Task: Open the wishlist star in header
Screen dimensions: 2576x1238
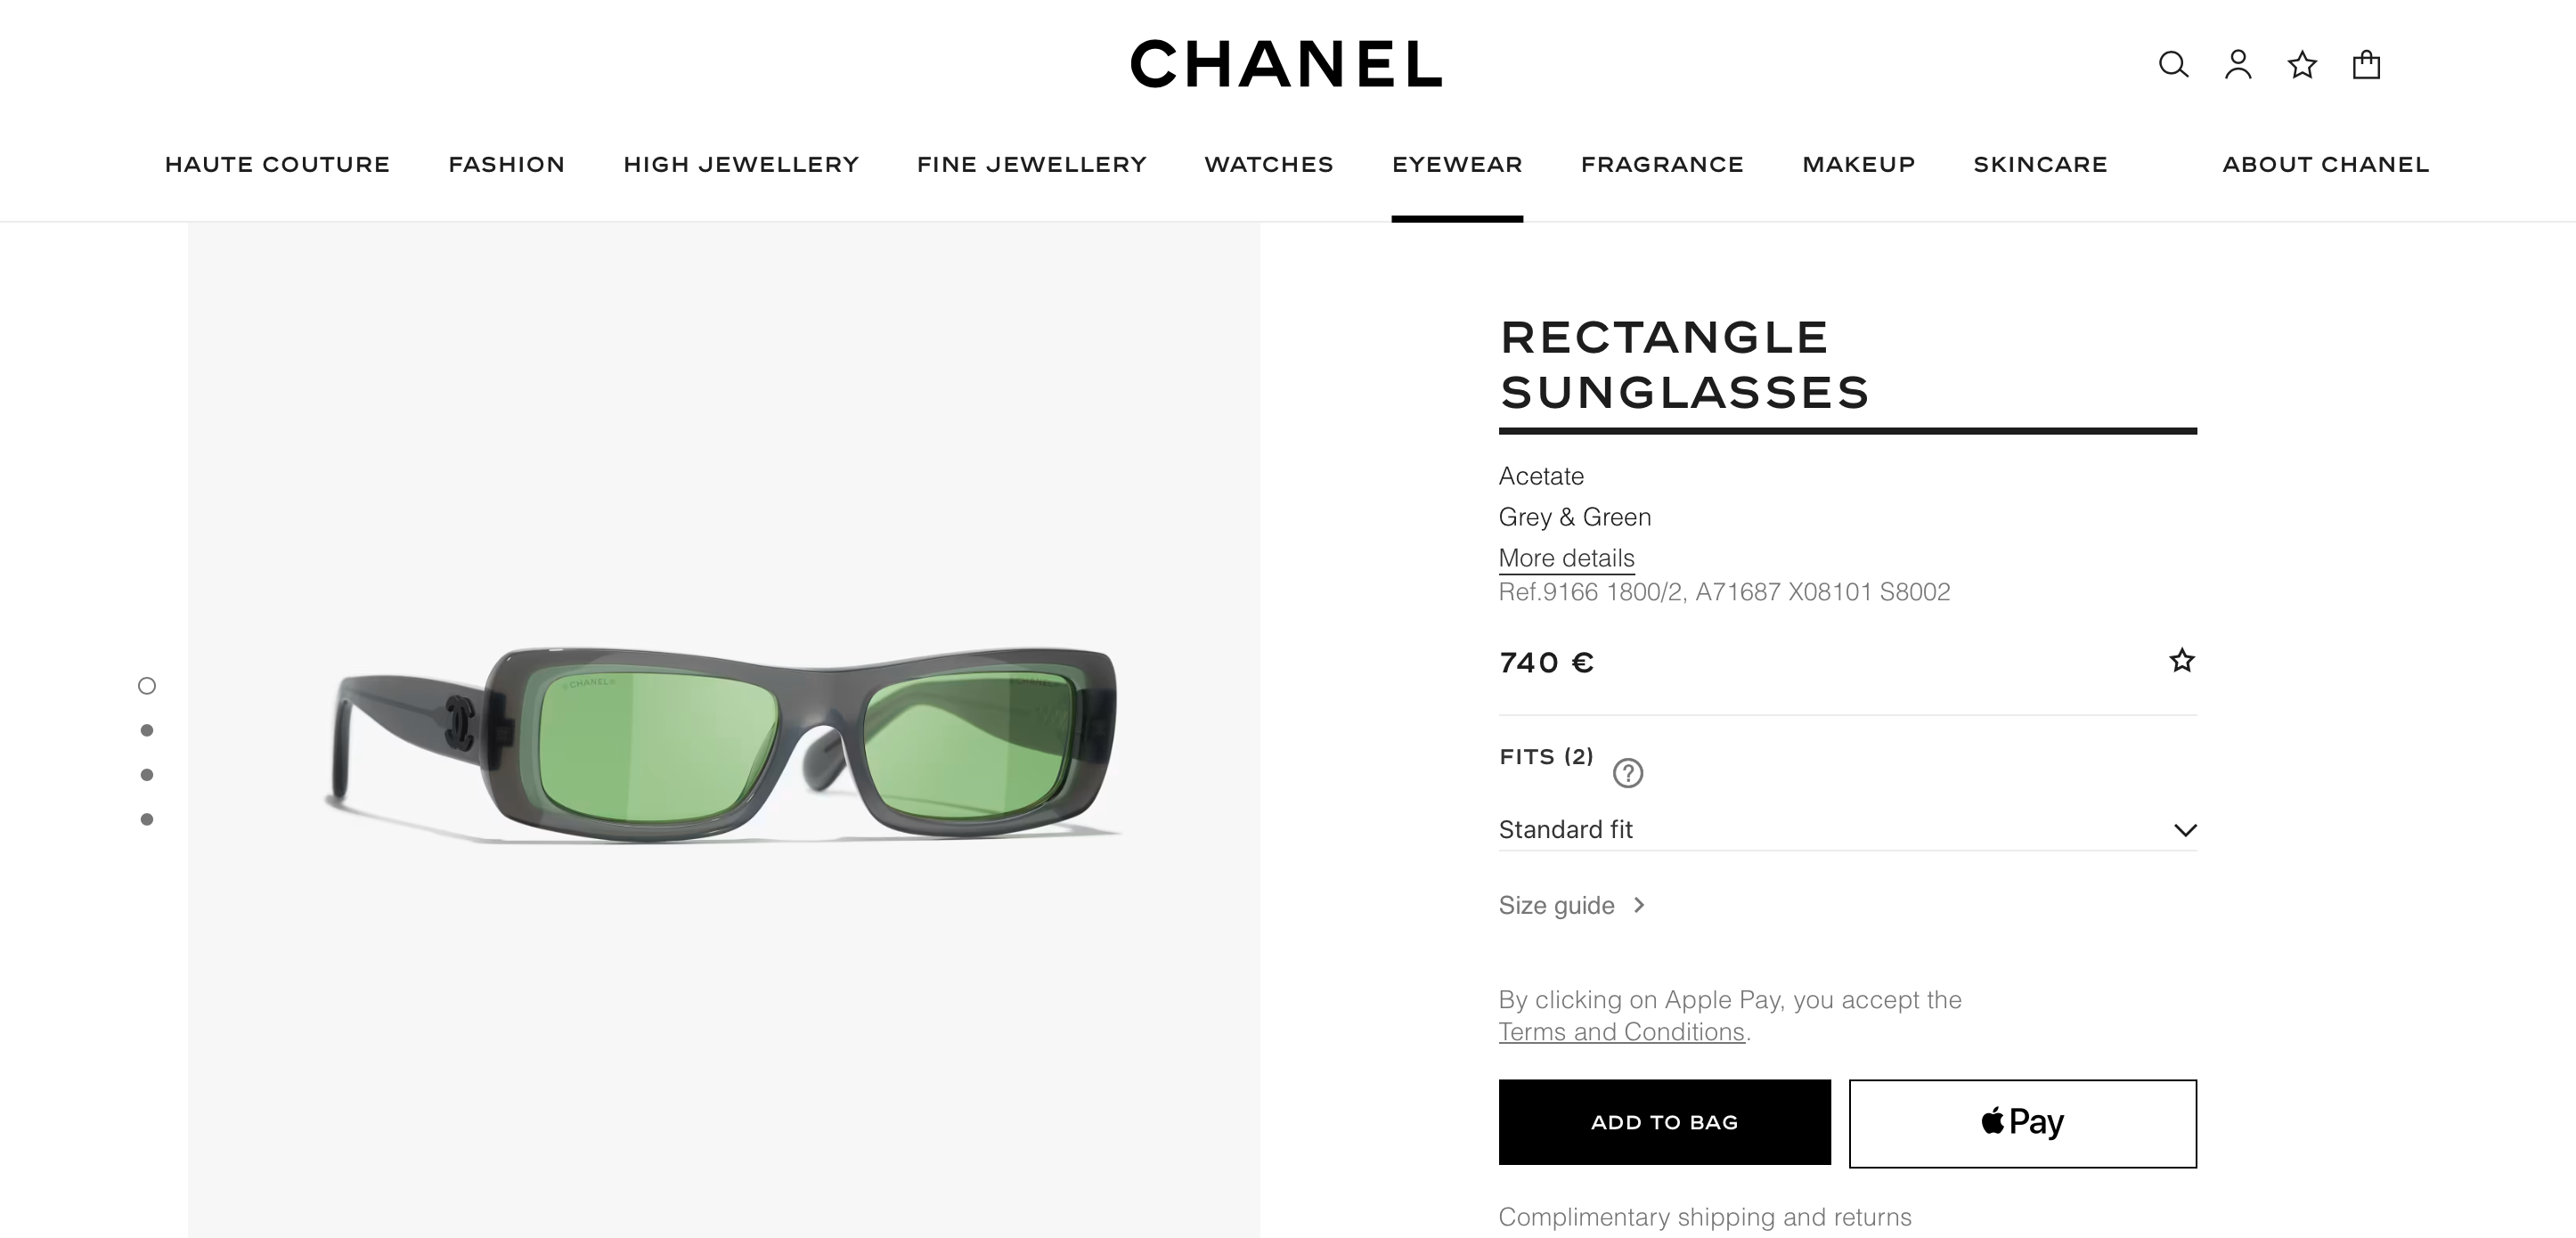Action: (2302, 65)
